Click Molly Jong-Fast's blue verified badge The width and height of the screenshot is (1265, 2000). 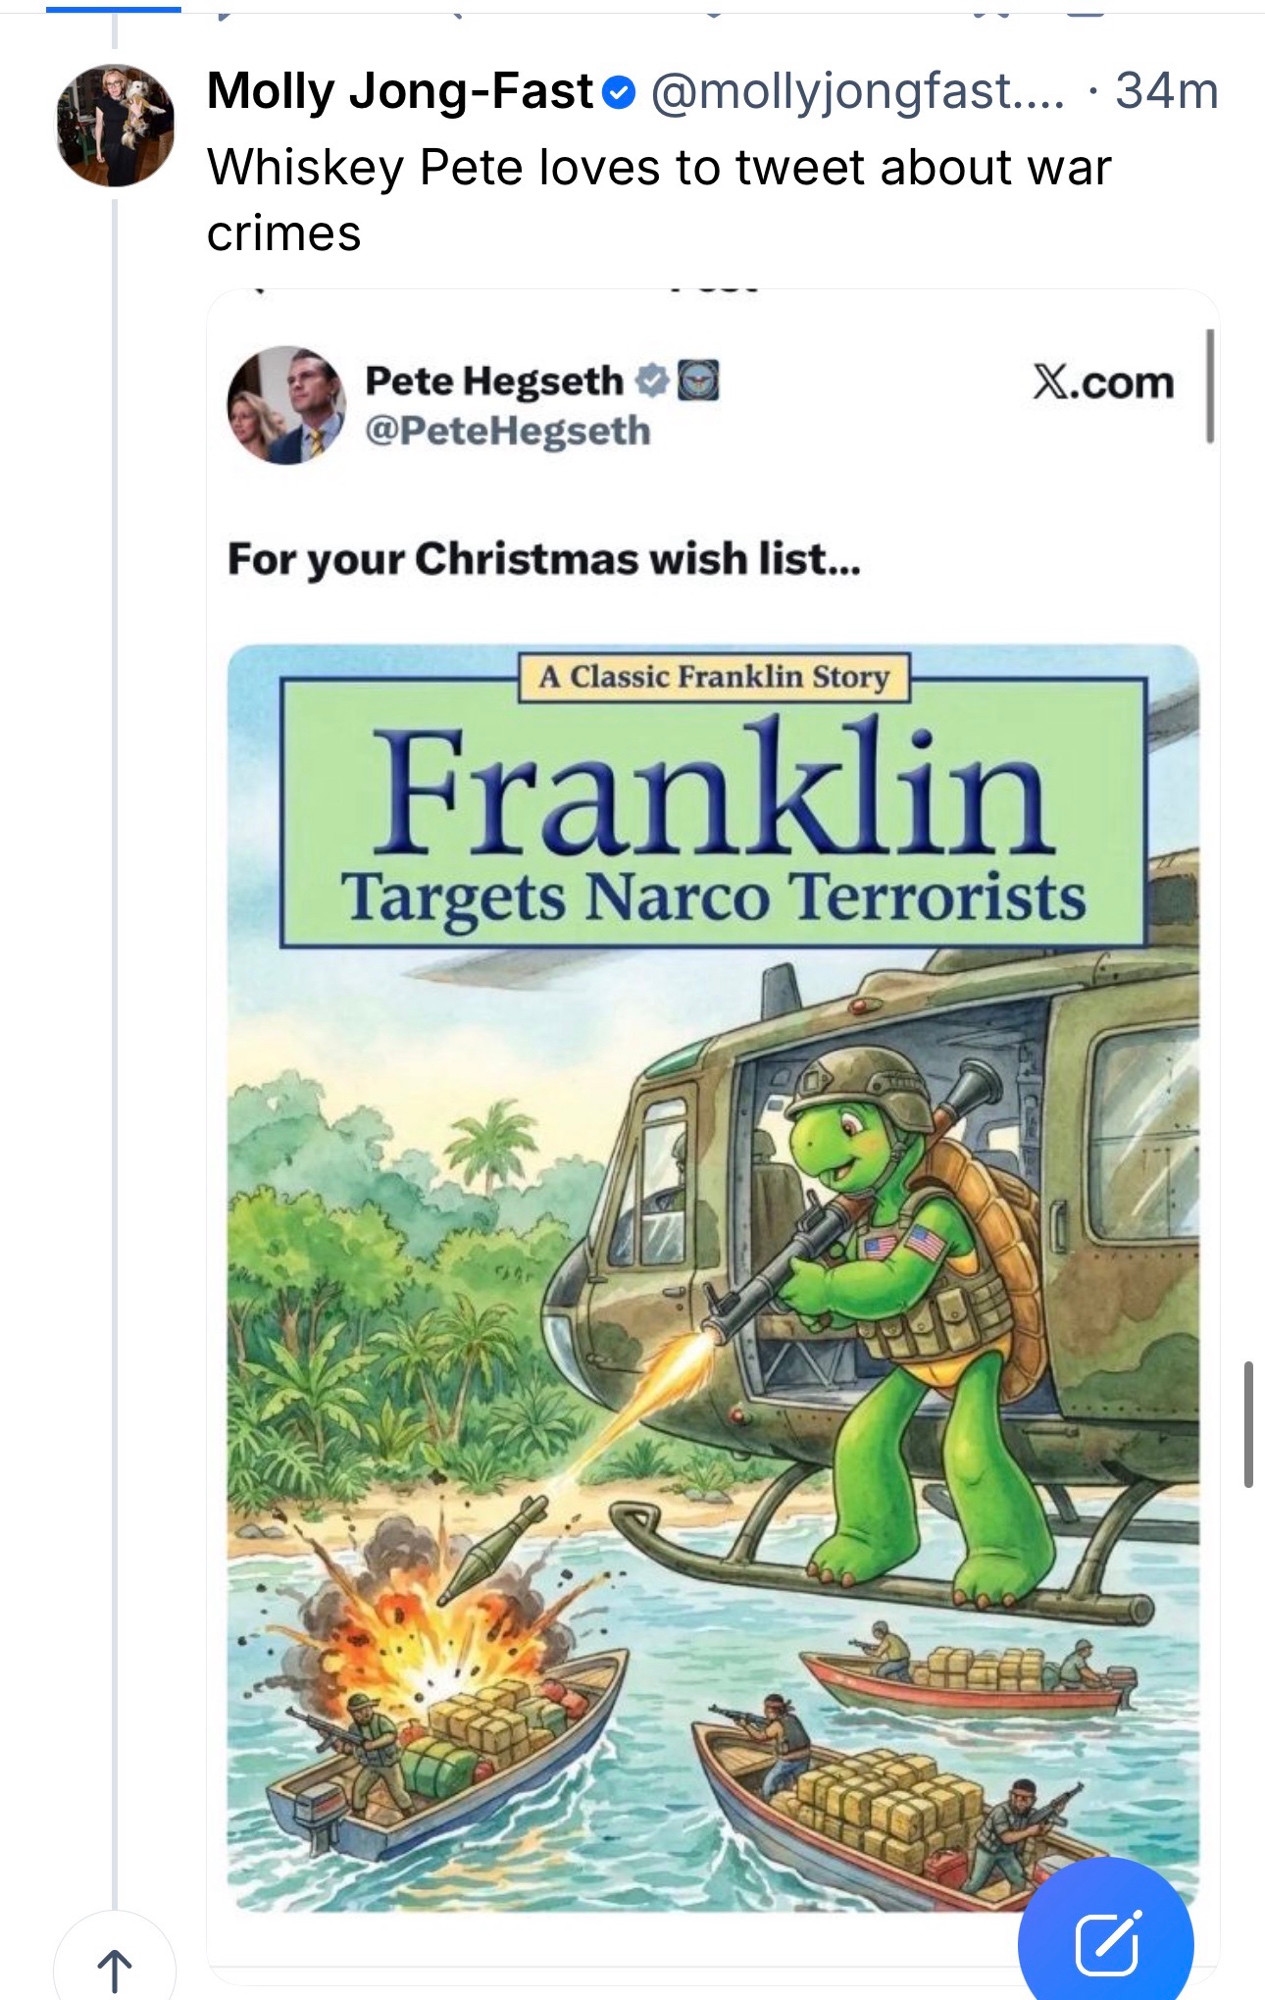pyautogui.click(x=619, y=93)
